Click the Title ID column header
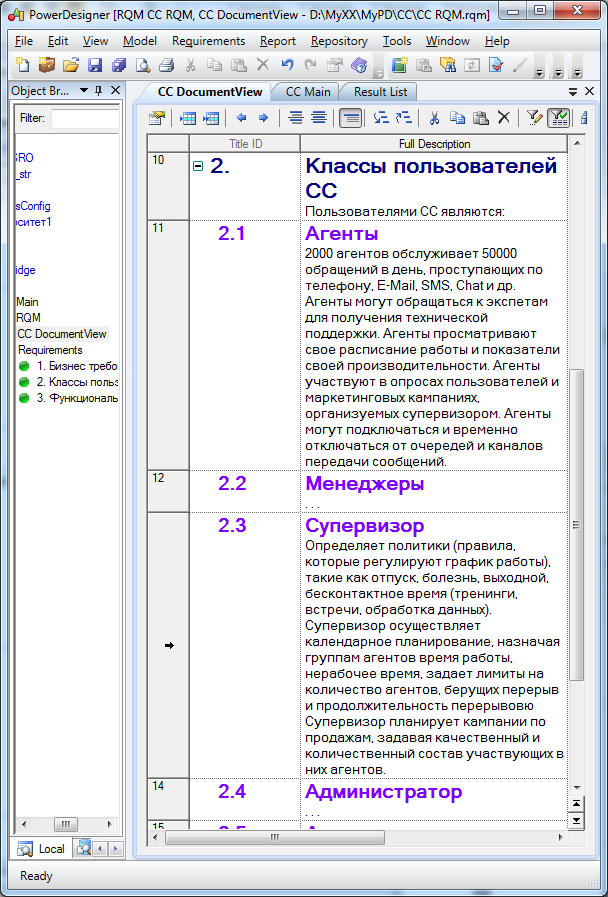 point(245,144)
